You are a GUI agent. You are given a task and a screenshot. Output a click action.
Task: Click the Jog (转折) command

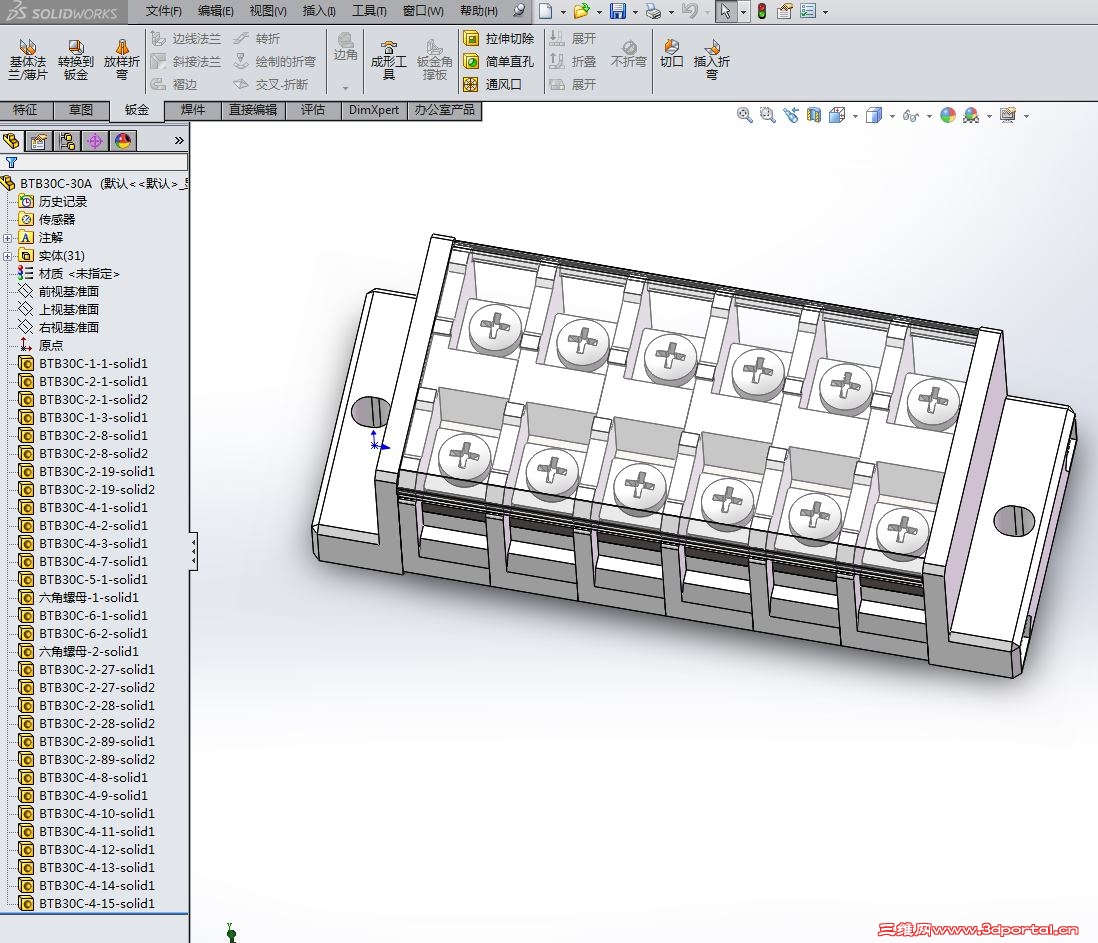[x=257, y=39]
